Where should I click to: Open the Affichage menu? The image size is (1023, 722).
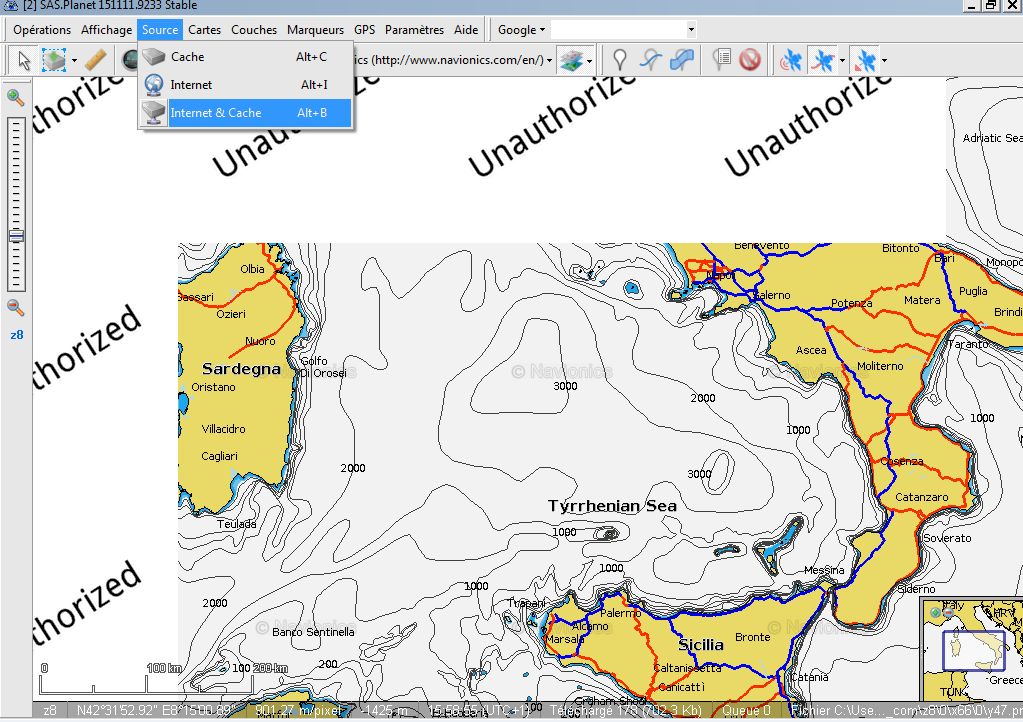106,30
